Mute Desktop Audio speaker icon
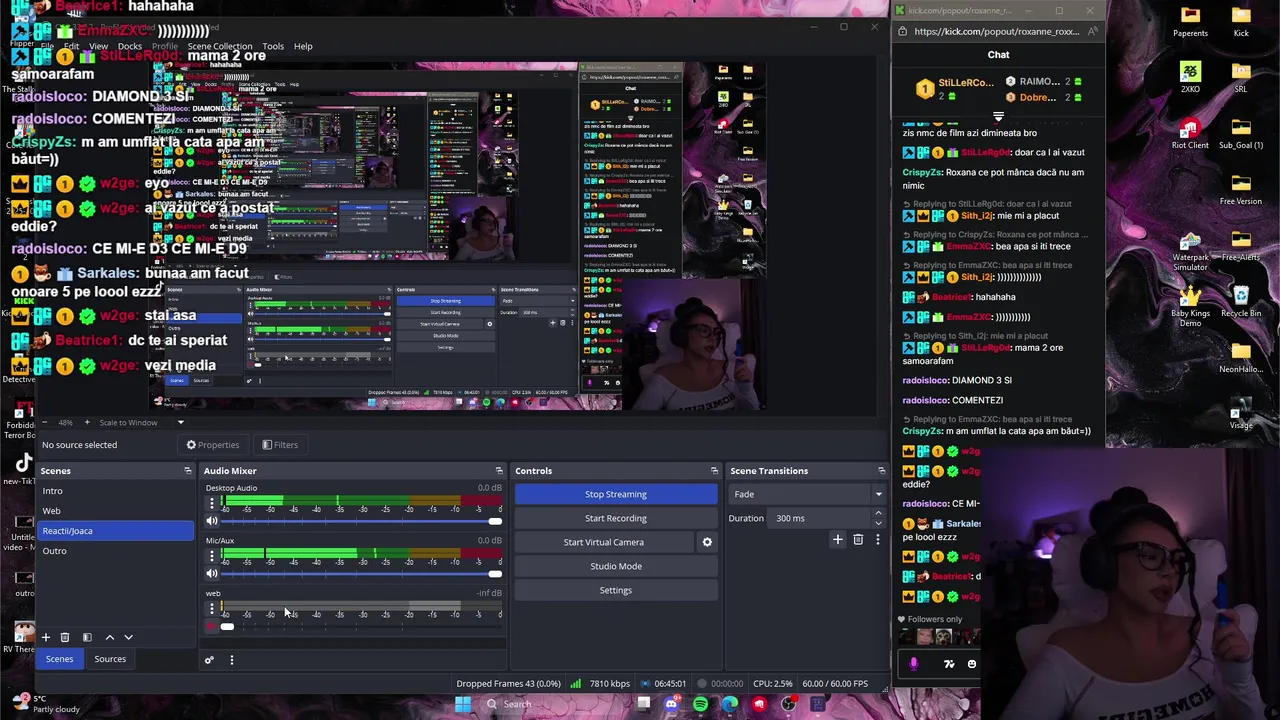This screenshot has height=720, width=1280. pos(211,521)
